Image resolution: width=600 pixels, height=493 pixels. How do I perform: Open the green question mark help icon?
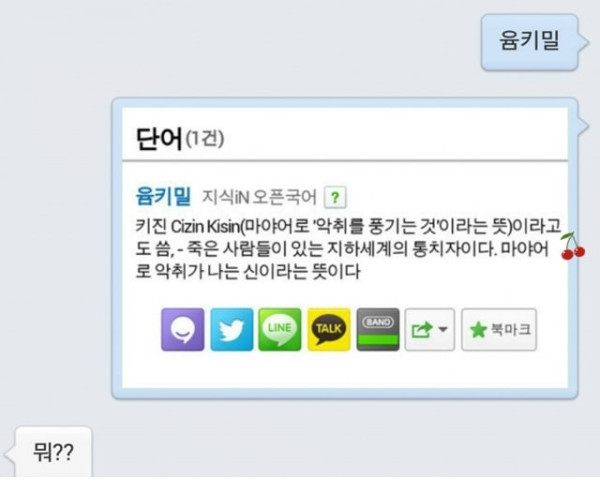(x=335, y=198)
